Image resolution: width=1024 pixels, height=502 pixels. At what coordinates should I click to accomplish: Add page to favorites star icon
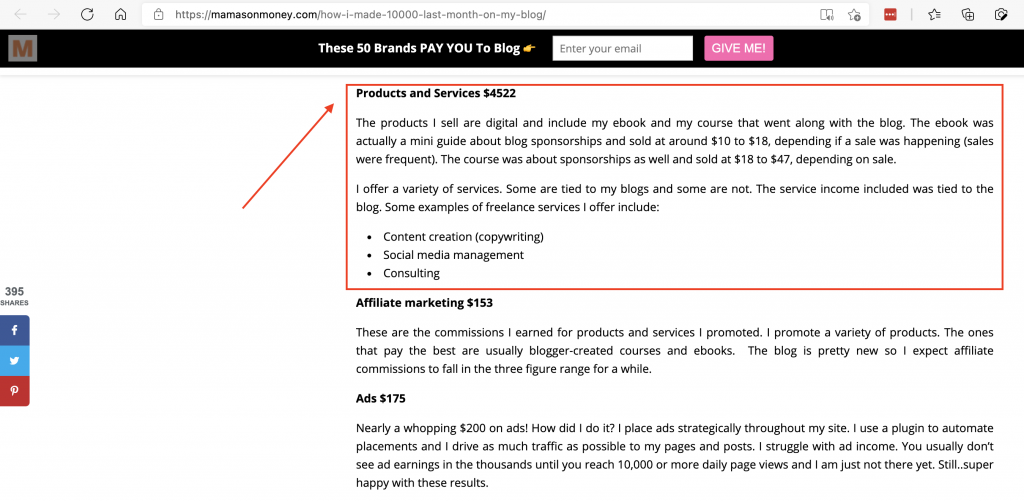tap(854, 14)
